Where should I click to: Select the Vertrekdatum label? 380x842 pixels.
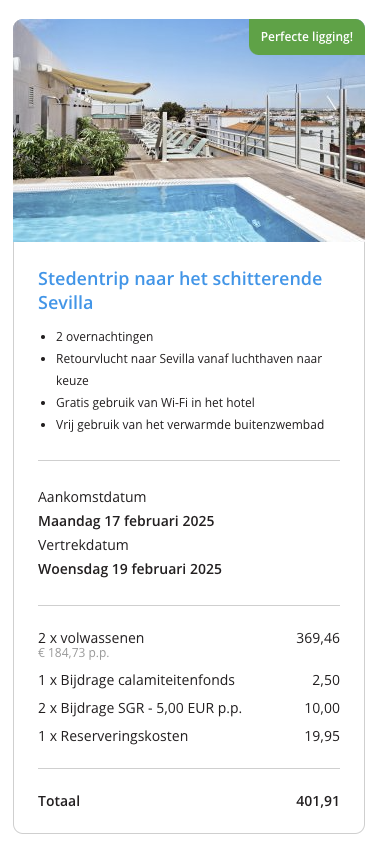(83, 545)
